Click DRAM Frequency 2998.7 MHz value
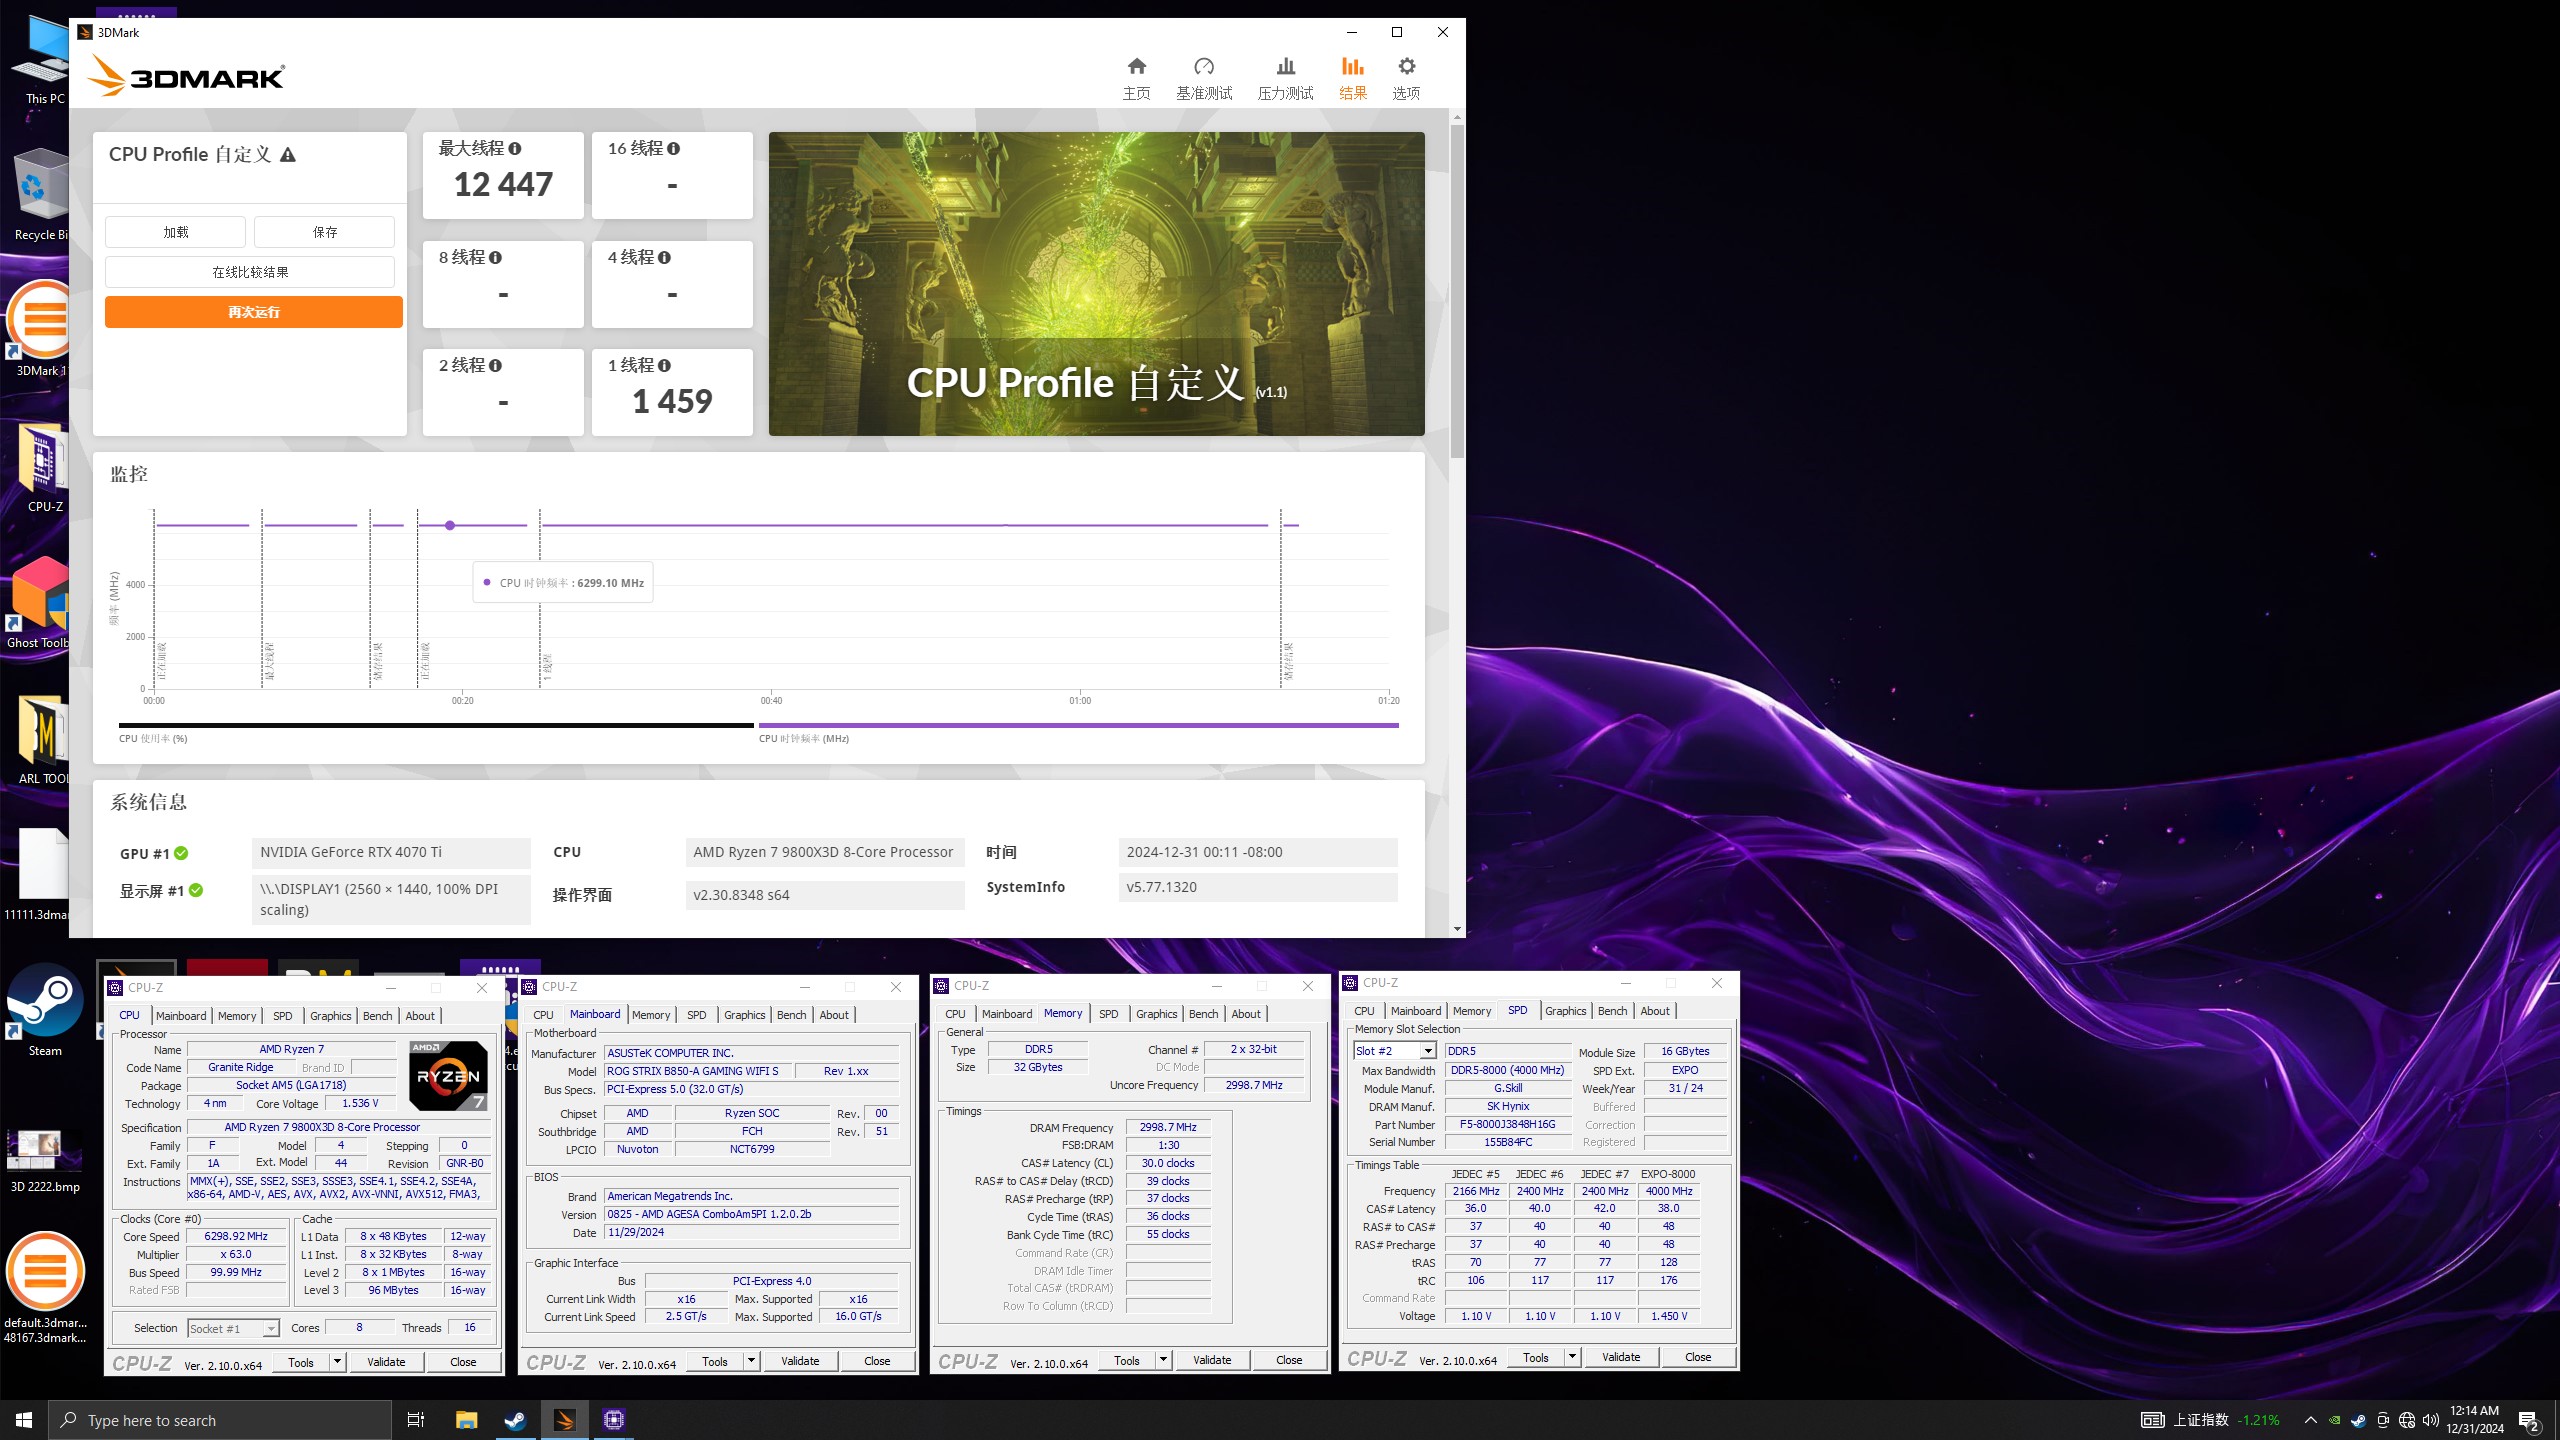The image size is (2560, 1440). pos(1168,1127)
